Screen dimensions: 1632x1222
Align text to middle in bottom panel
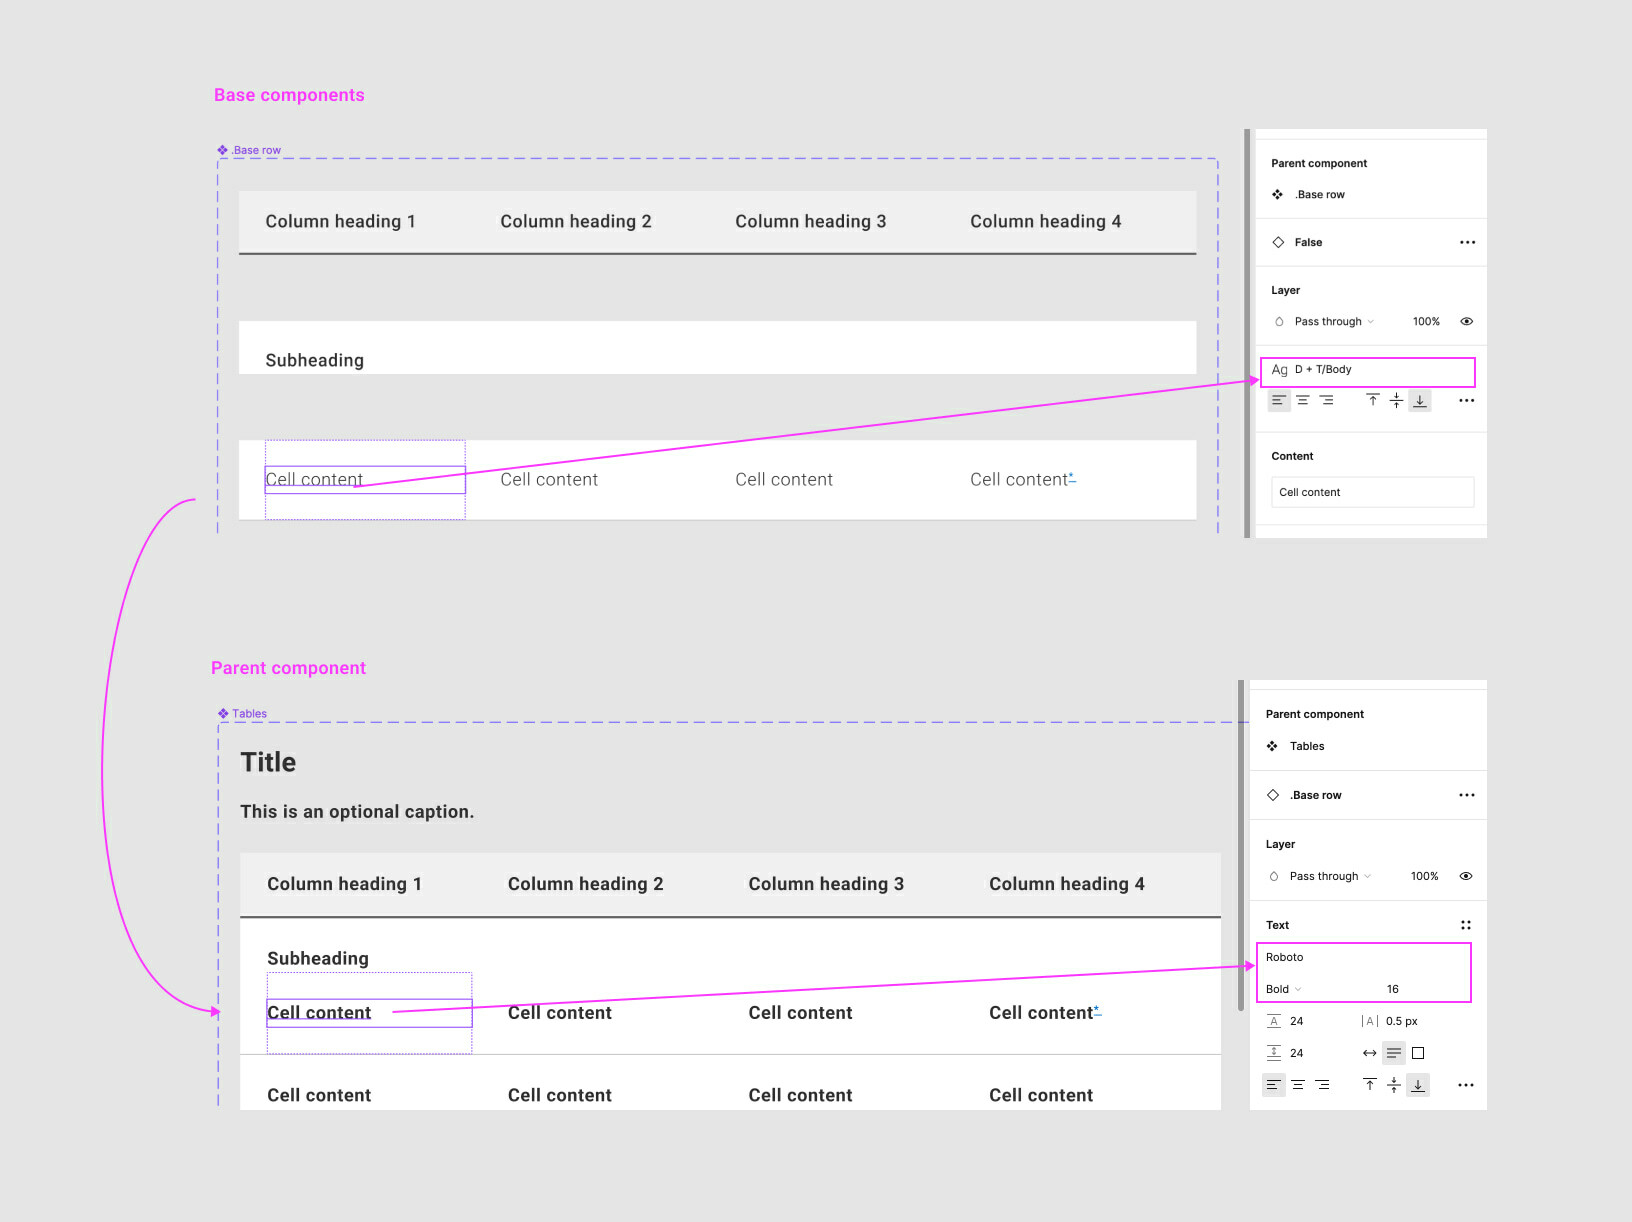tap(1394, 1085)
